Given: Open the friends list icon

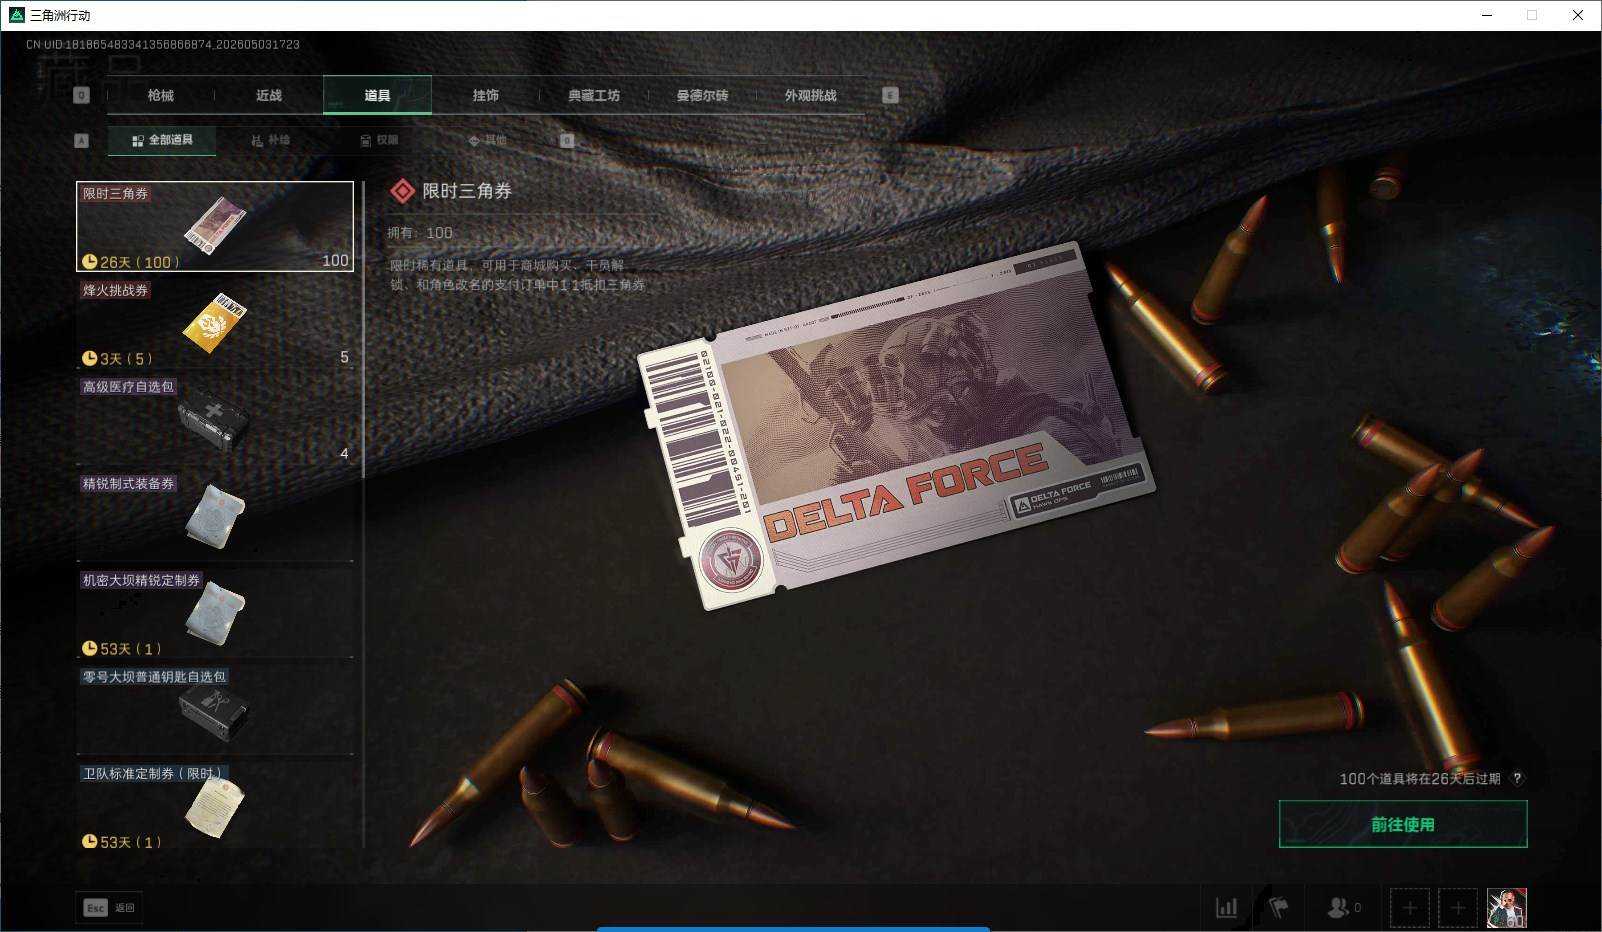Looking at the screenshot, I should point(1343,908).
